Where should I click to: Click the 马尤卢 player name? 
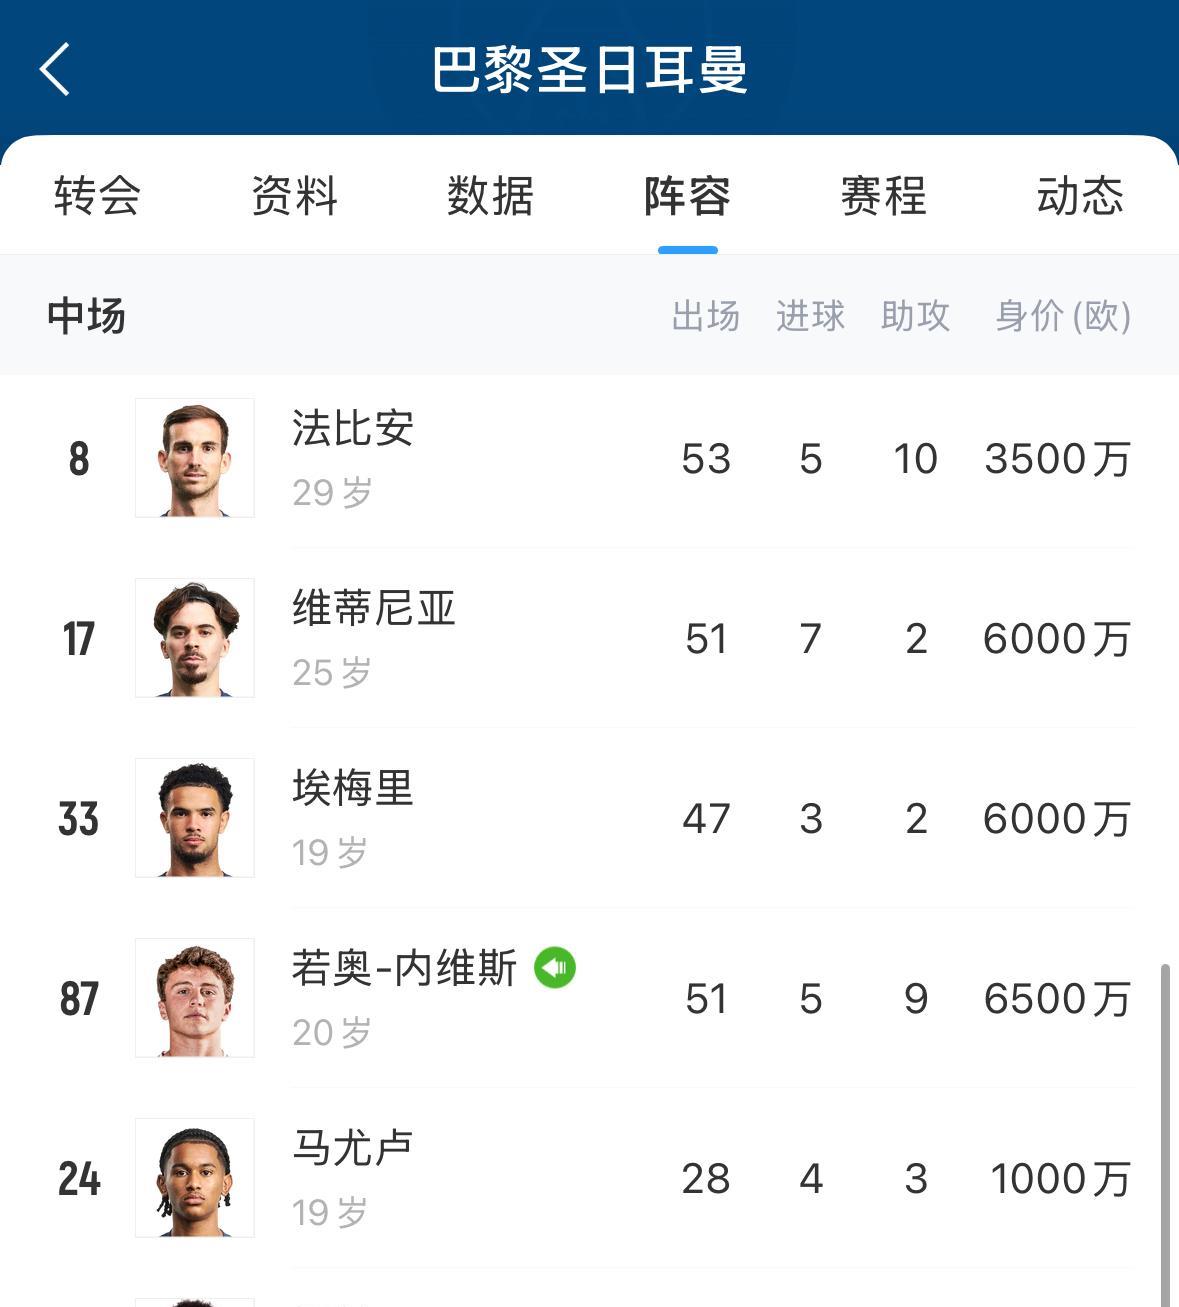(x=353, y=1148)
